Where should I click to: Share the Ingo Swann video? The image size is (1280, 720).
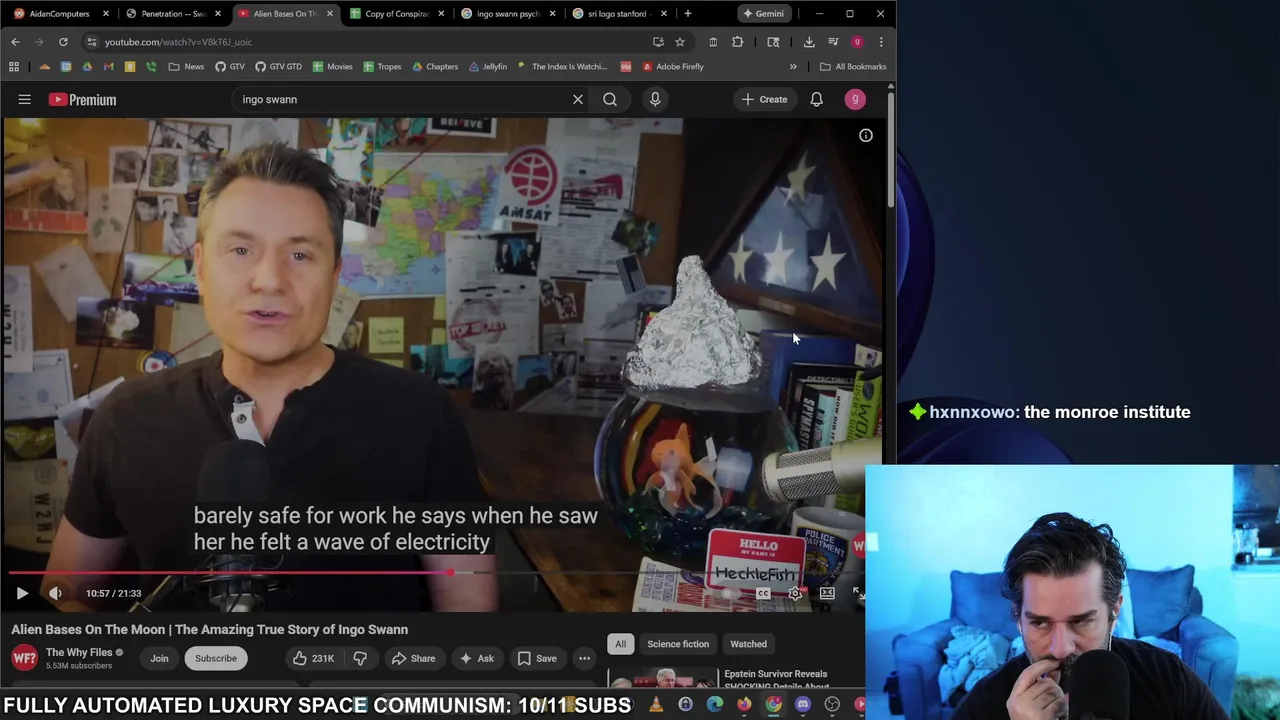pyautogui.click(x=413, y=658)
